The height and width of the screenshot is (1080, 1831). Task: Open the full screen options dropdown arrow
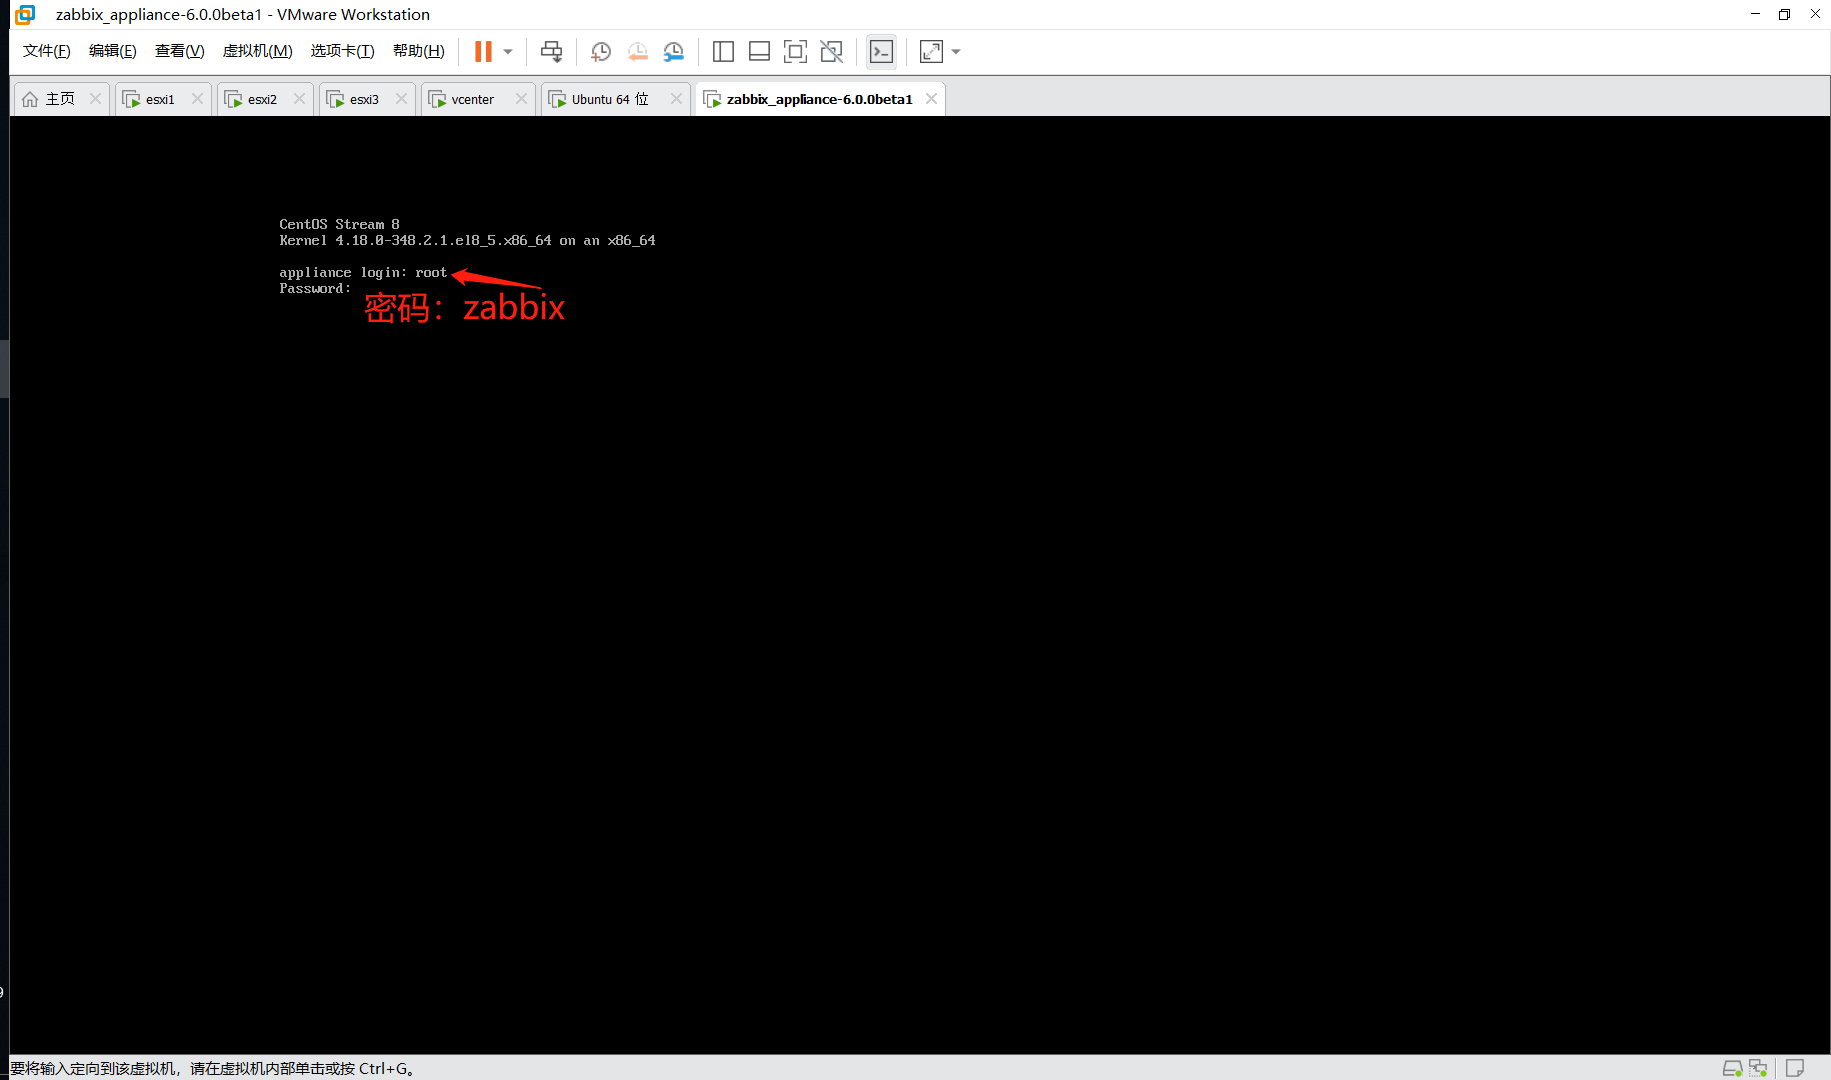click(x=955, y=51)
